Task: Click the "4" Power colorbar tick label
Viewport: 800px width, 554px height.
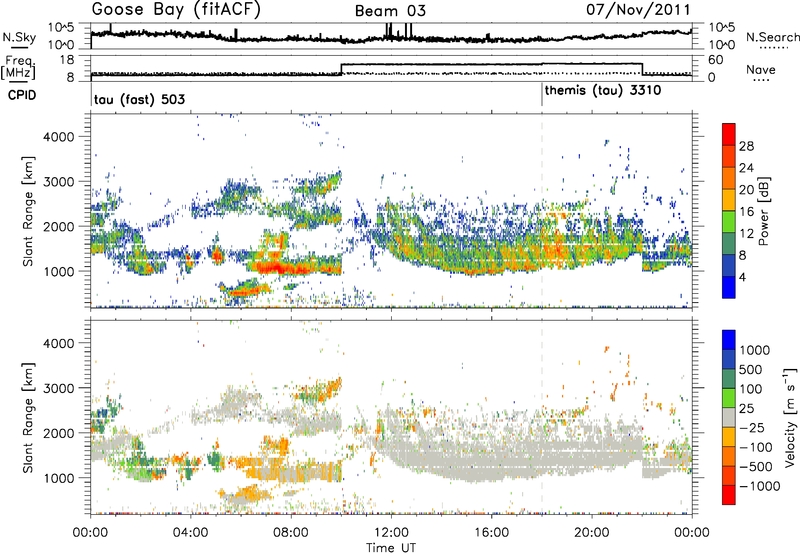Action: [742, 277]
